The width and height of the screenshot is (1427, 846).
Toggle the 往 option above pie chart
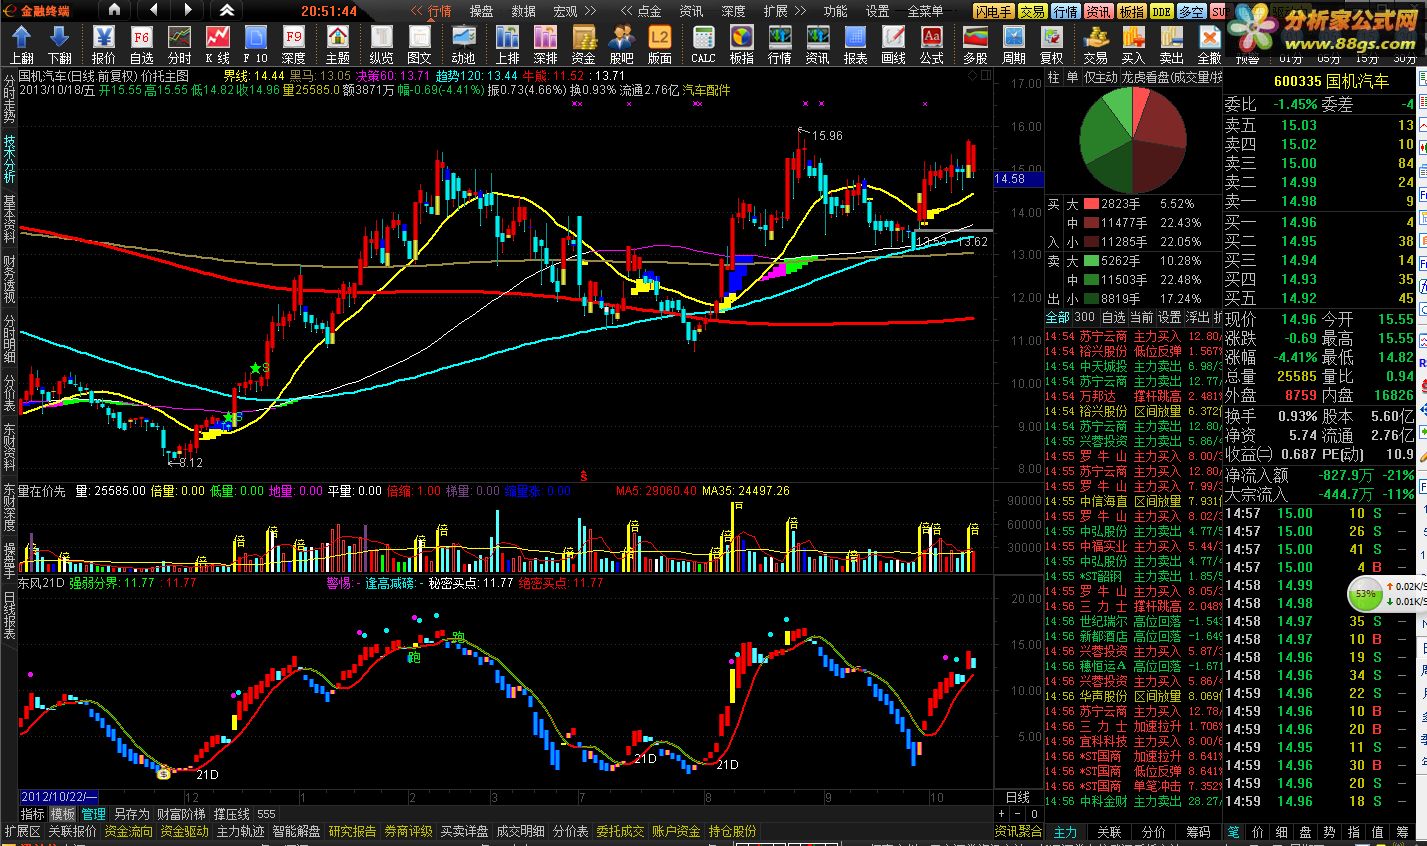pos(1054,77)
